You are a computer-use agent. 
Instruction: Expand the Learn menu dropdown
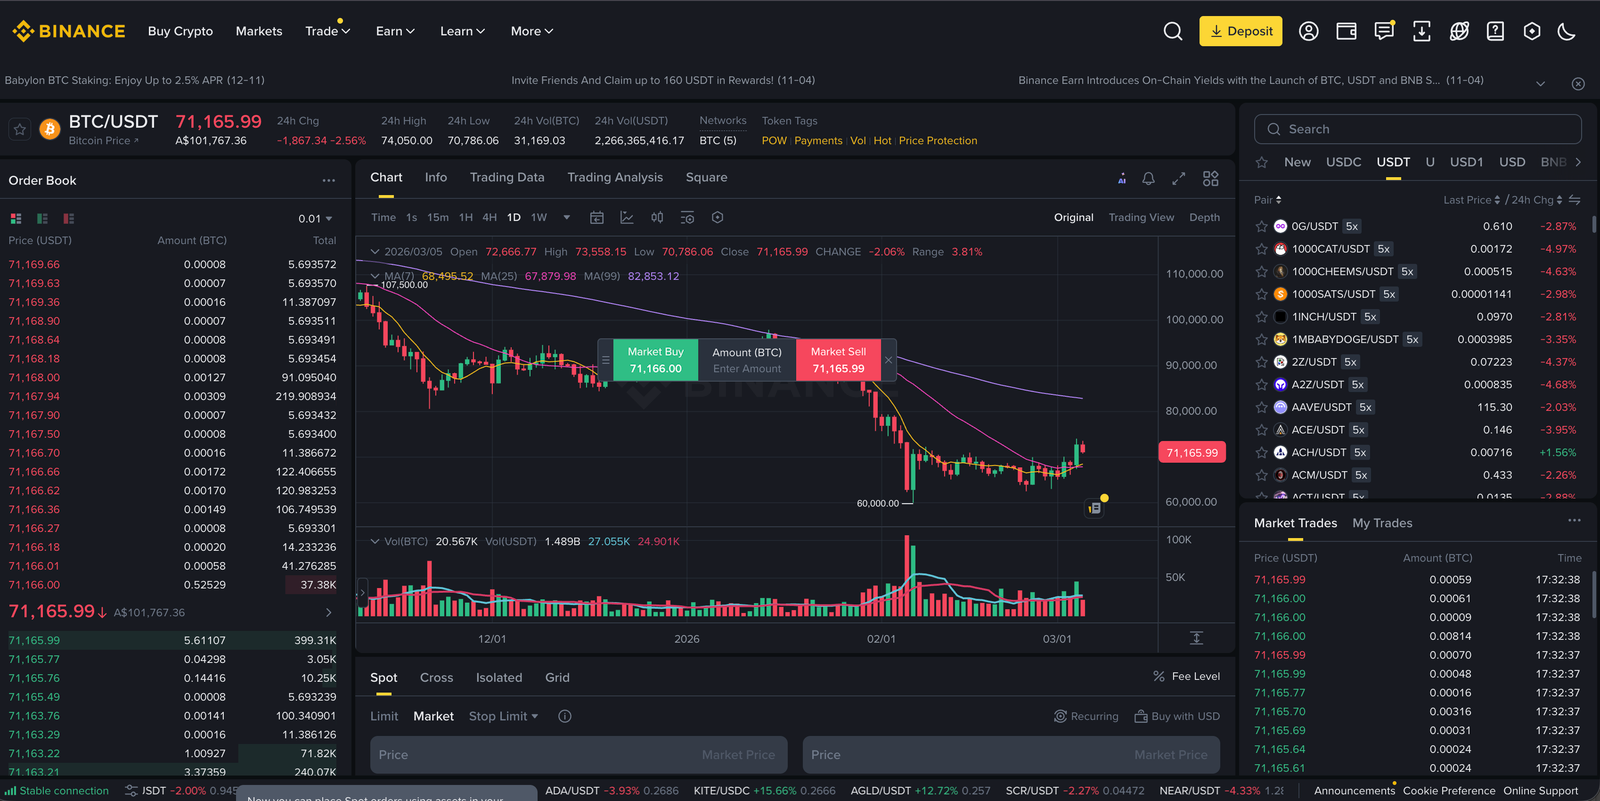(x=462, y=31)
